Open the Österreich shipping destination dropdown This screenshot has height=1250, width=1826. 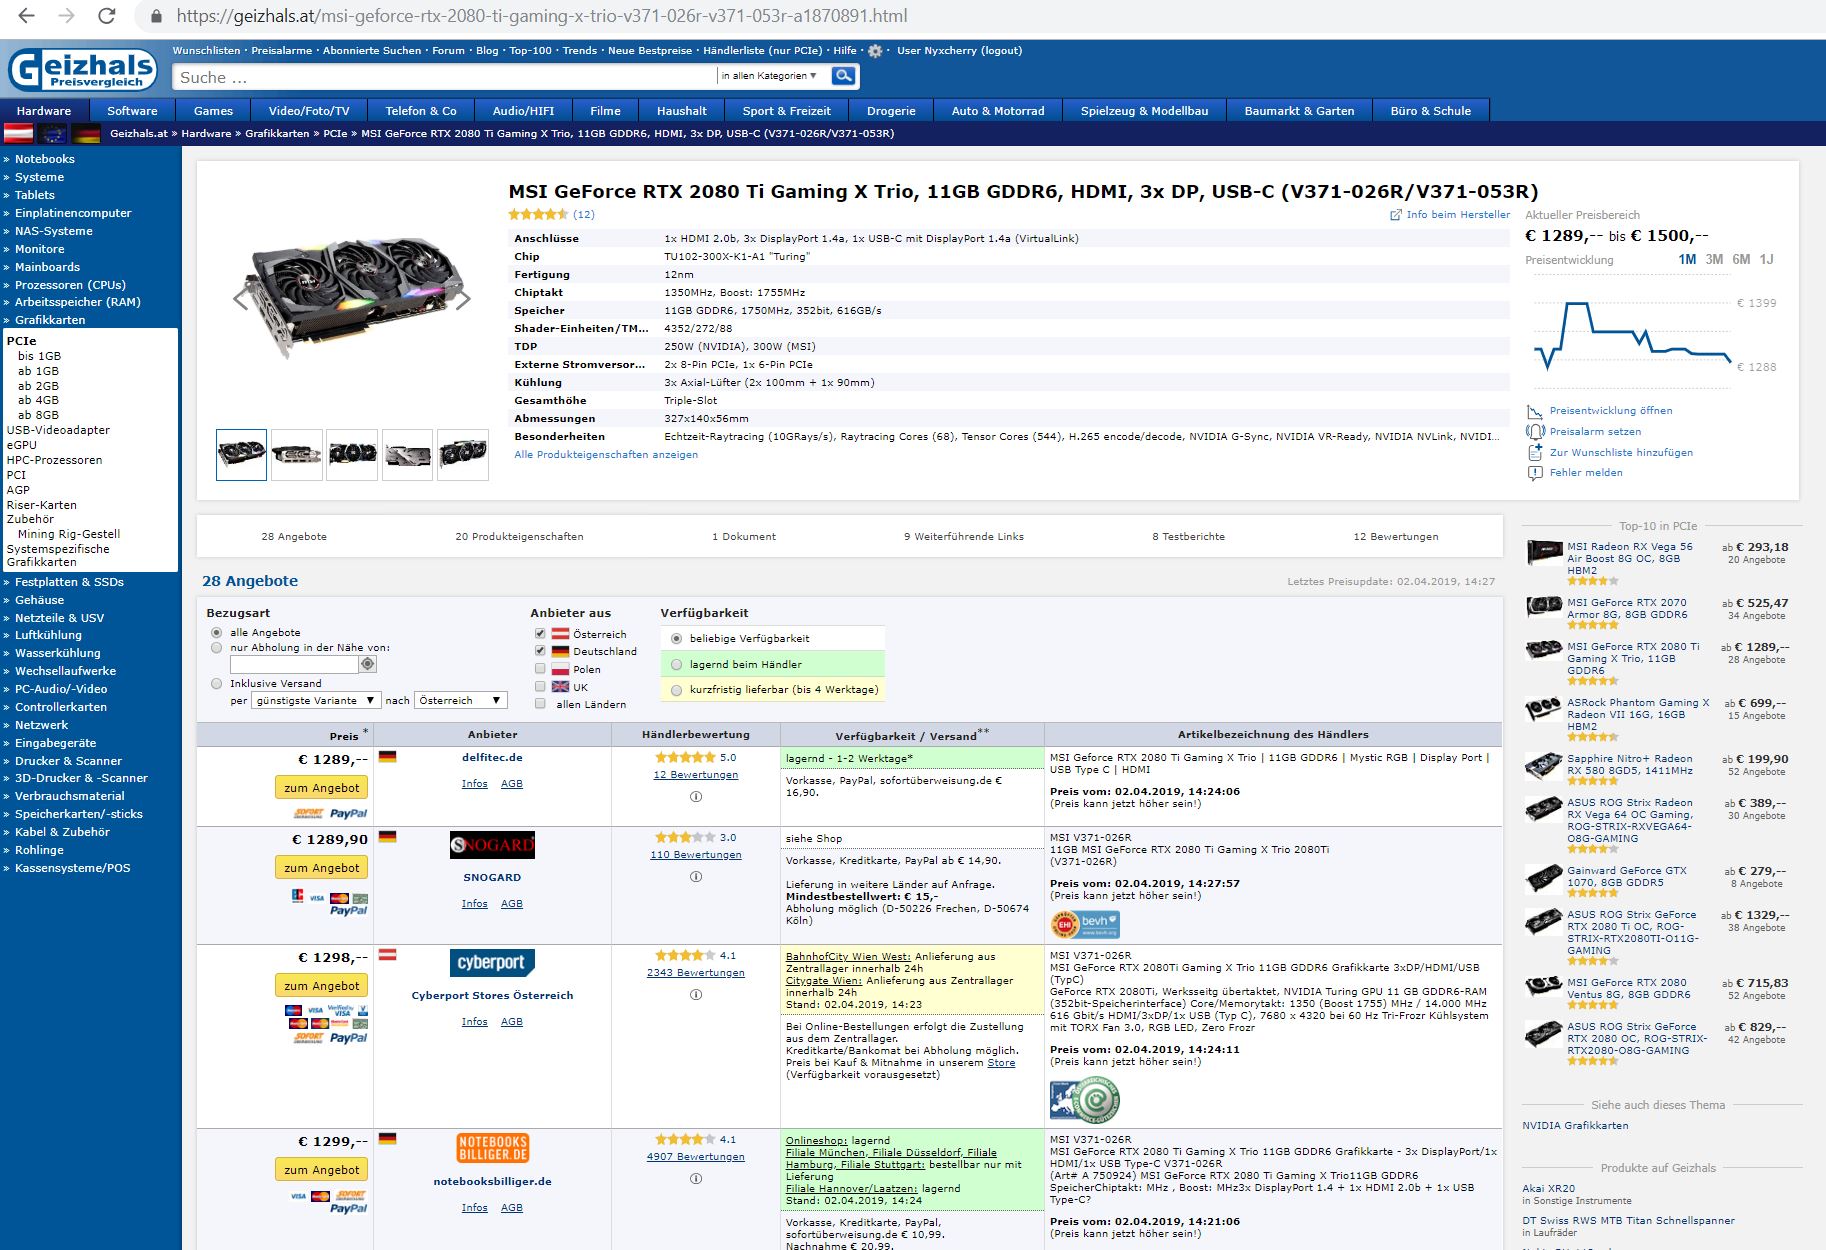tap(461, 700)
